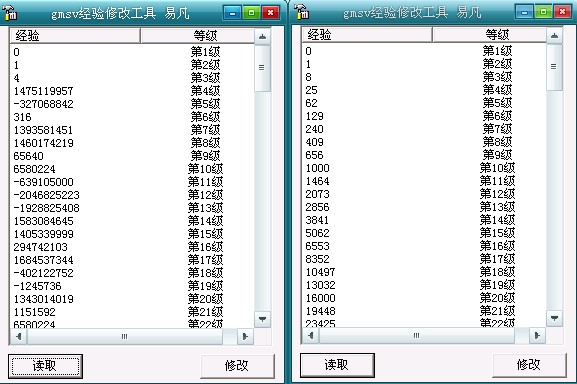Select the 16000 experience row in right list
The image size is (577, 384).
click(x=424, y=298)
